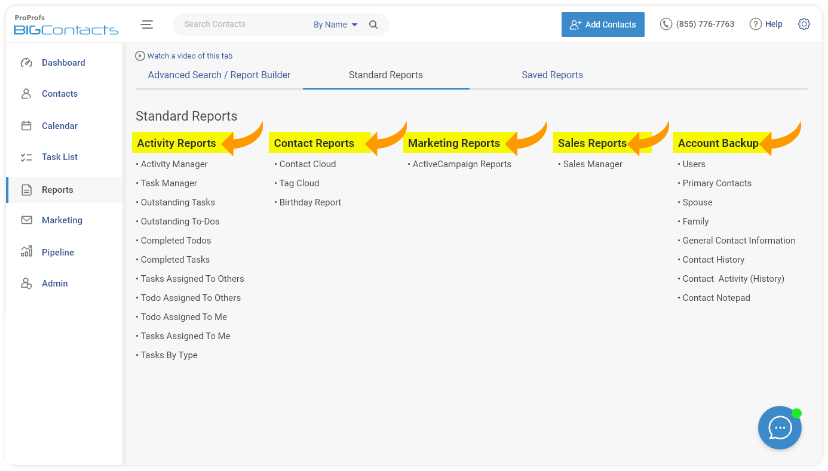Screen dimensions: 828x471
Task: Click the Activity Reports heading
Action: [176, 143]
